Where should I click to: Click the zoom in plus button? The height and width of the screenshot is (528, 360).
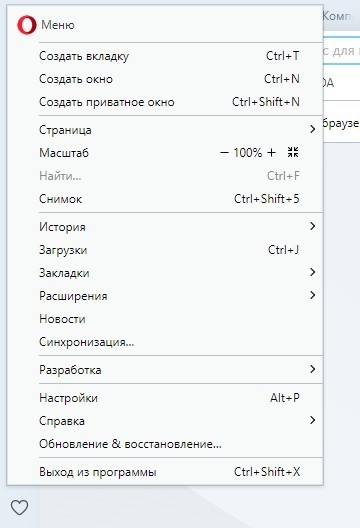click(x=271, y=153)
